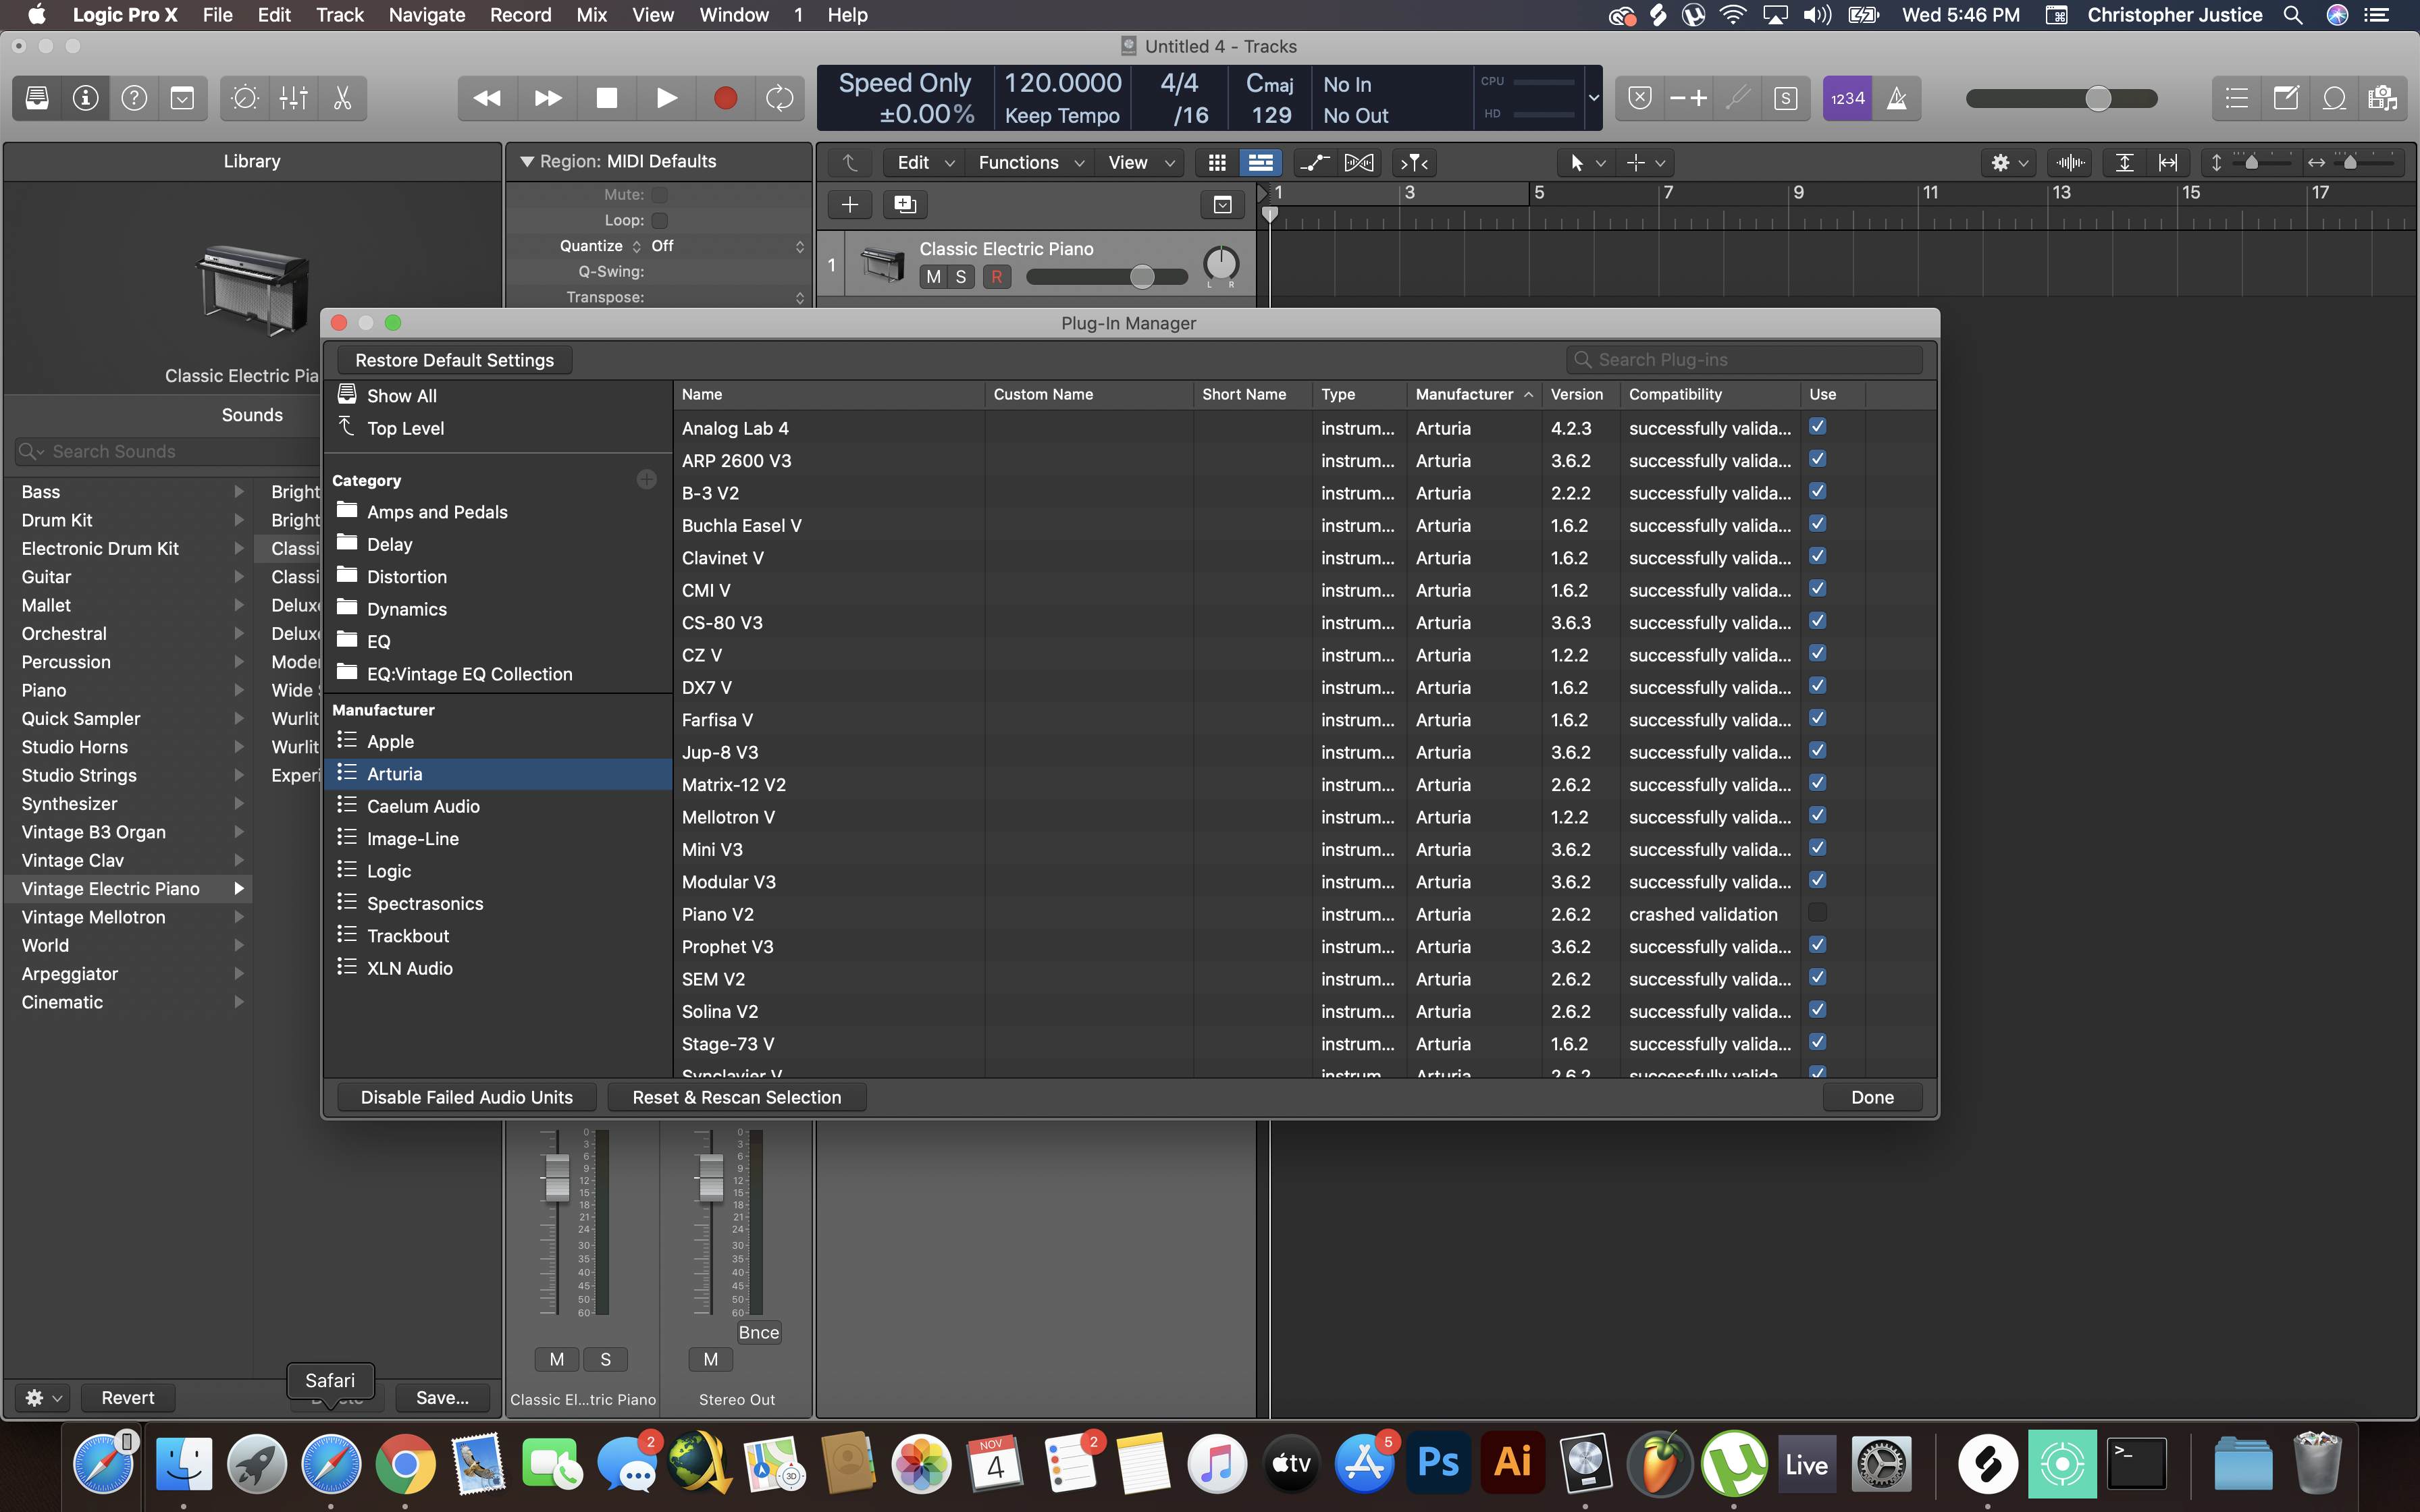Screen dimensions: 2420x1512
Task: Collapse the Region MIDI Defaults disclosure triangle
Action: (527, 162)
